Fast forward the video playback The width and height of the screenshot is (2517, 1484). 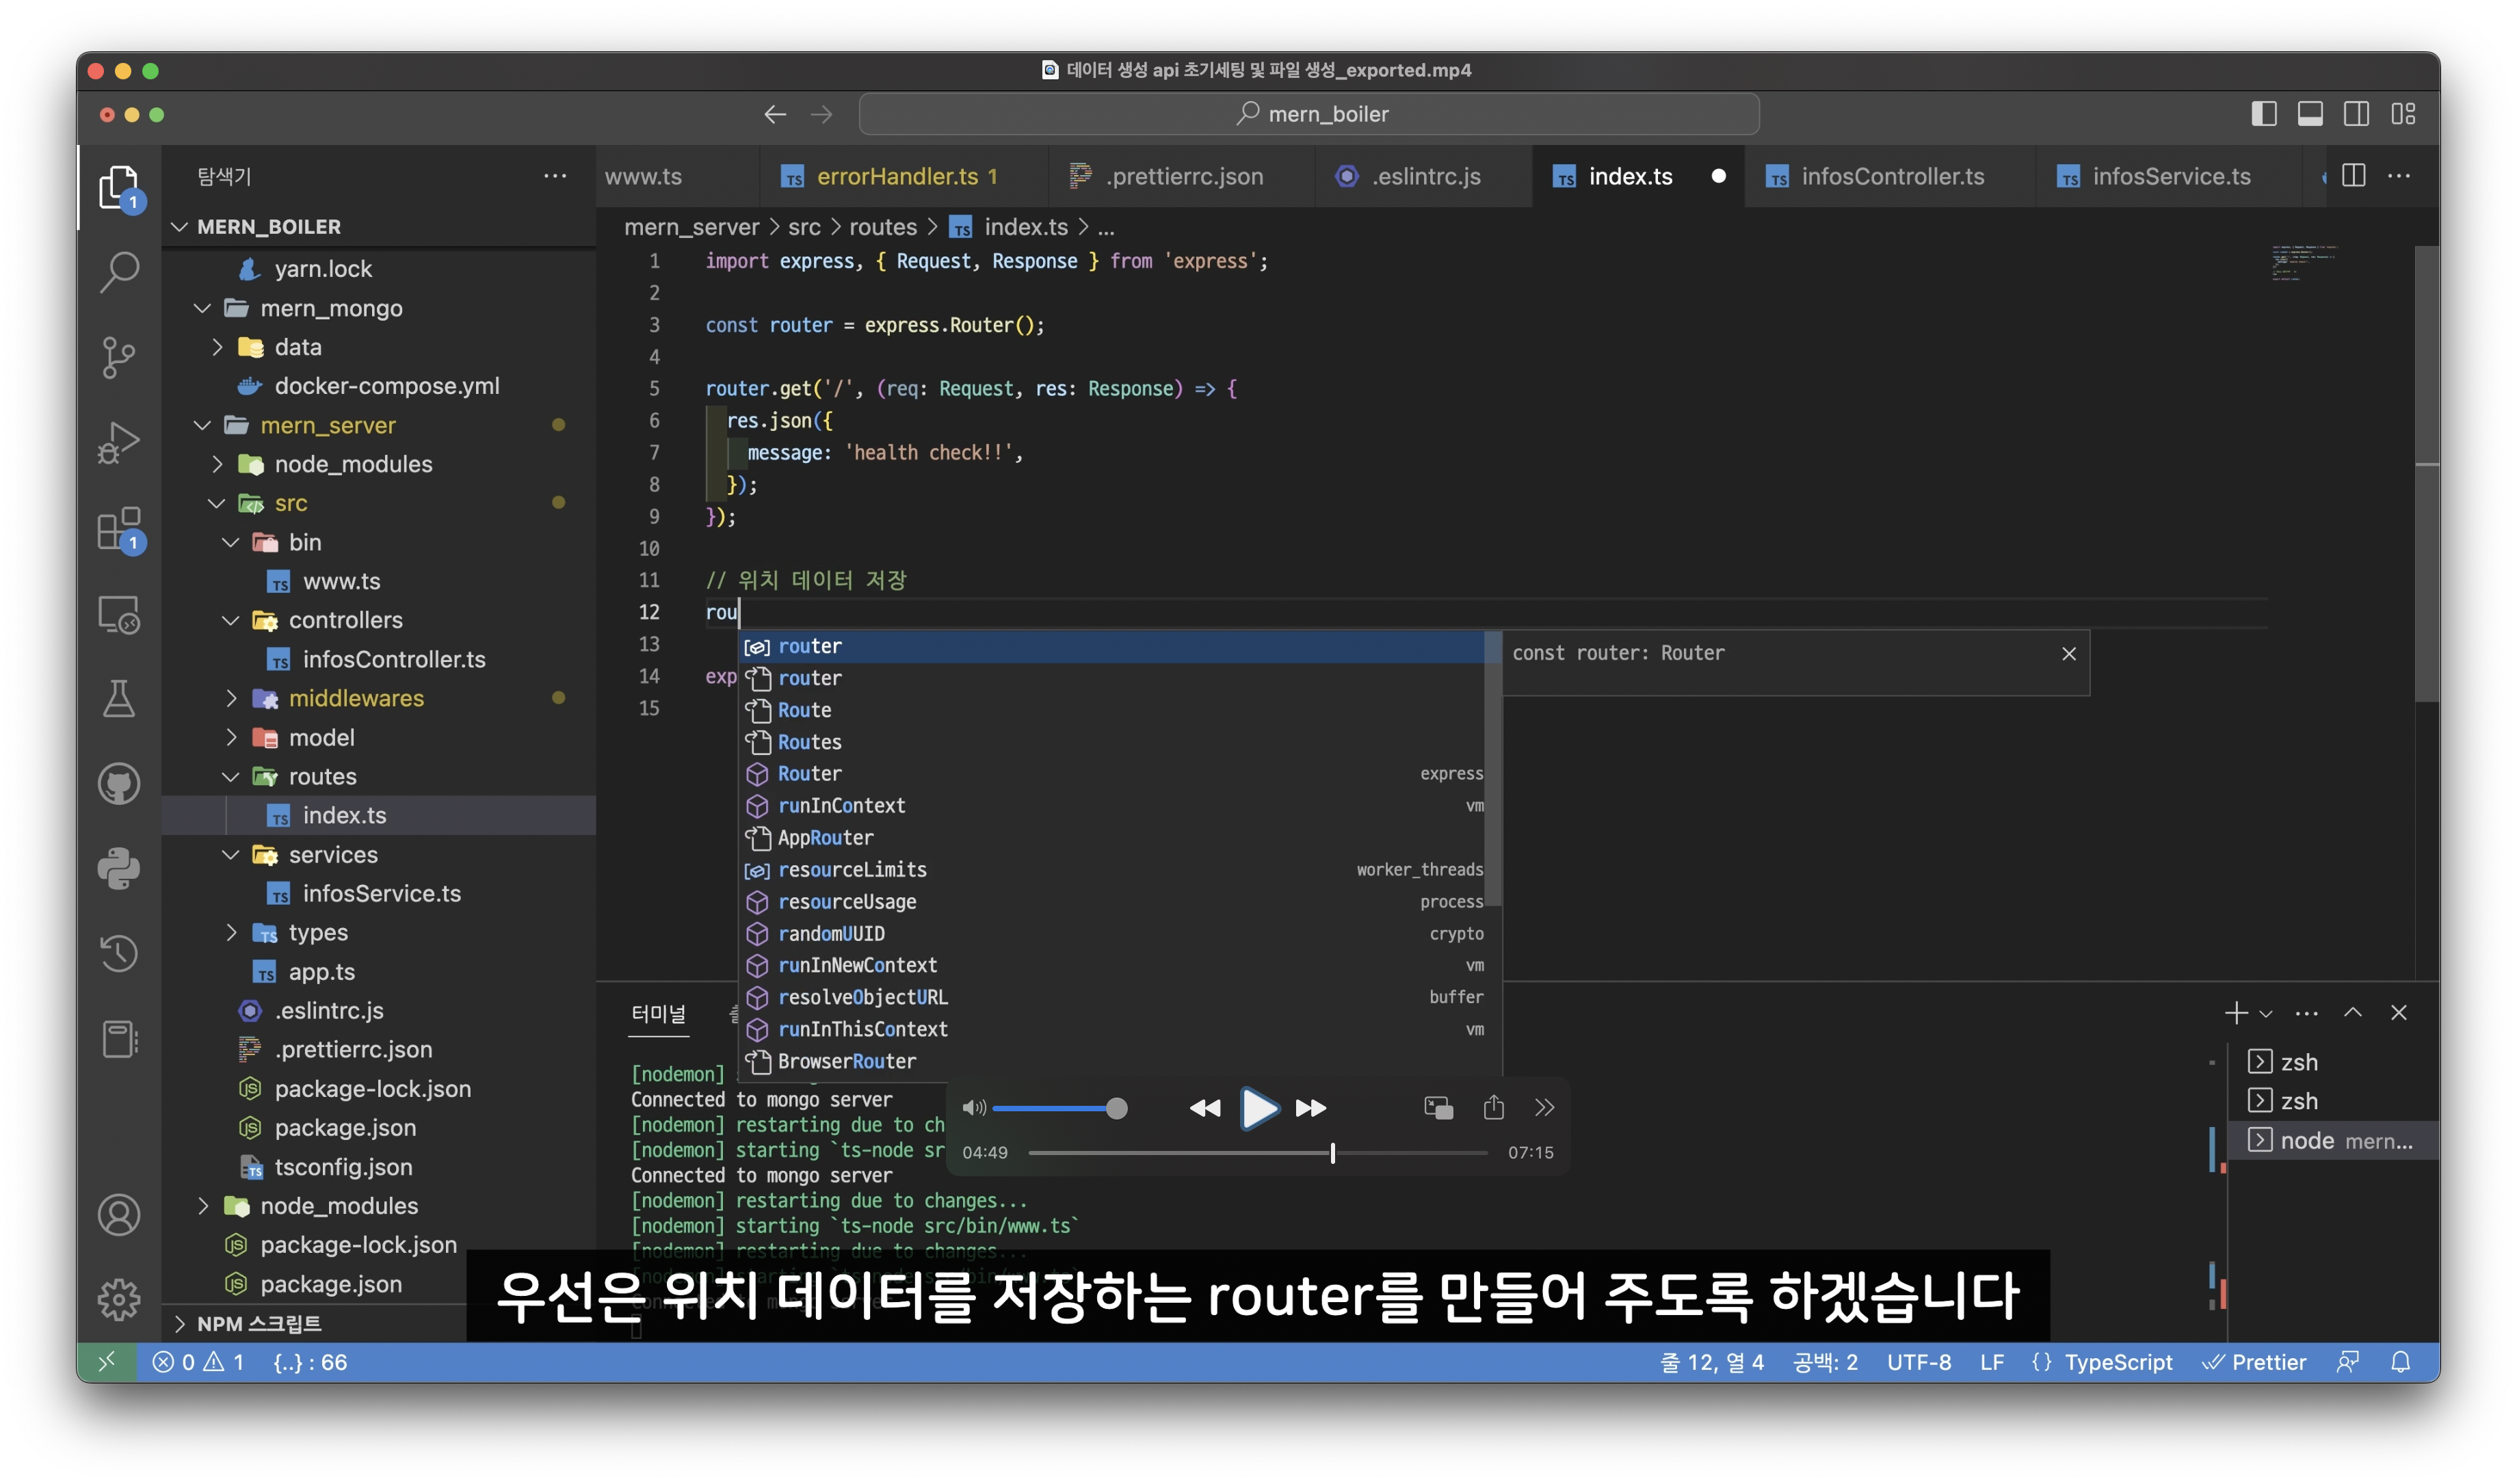(x=1311, y=1108)
